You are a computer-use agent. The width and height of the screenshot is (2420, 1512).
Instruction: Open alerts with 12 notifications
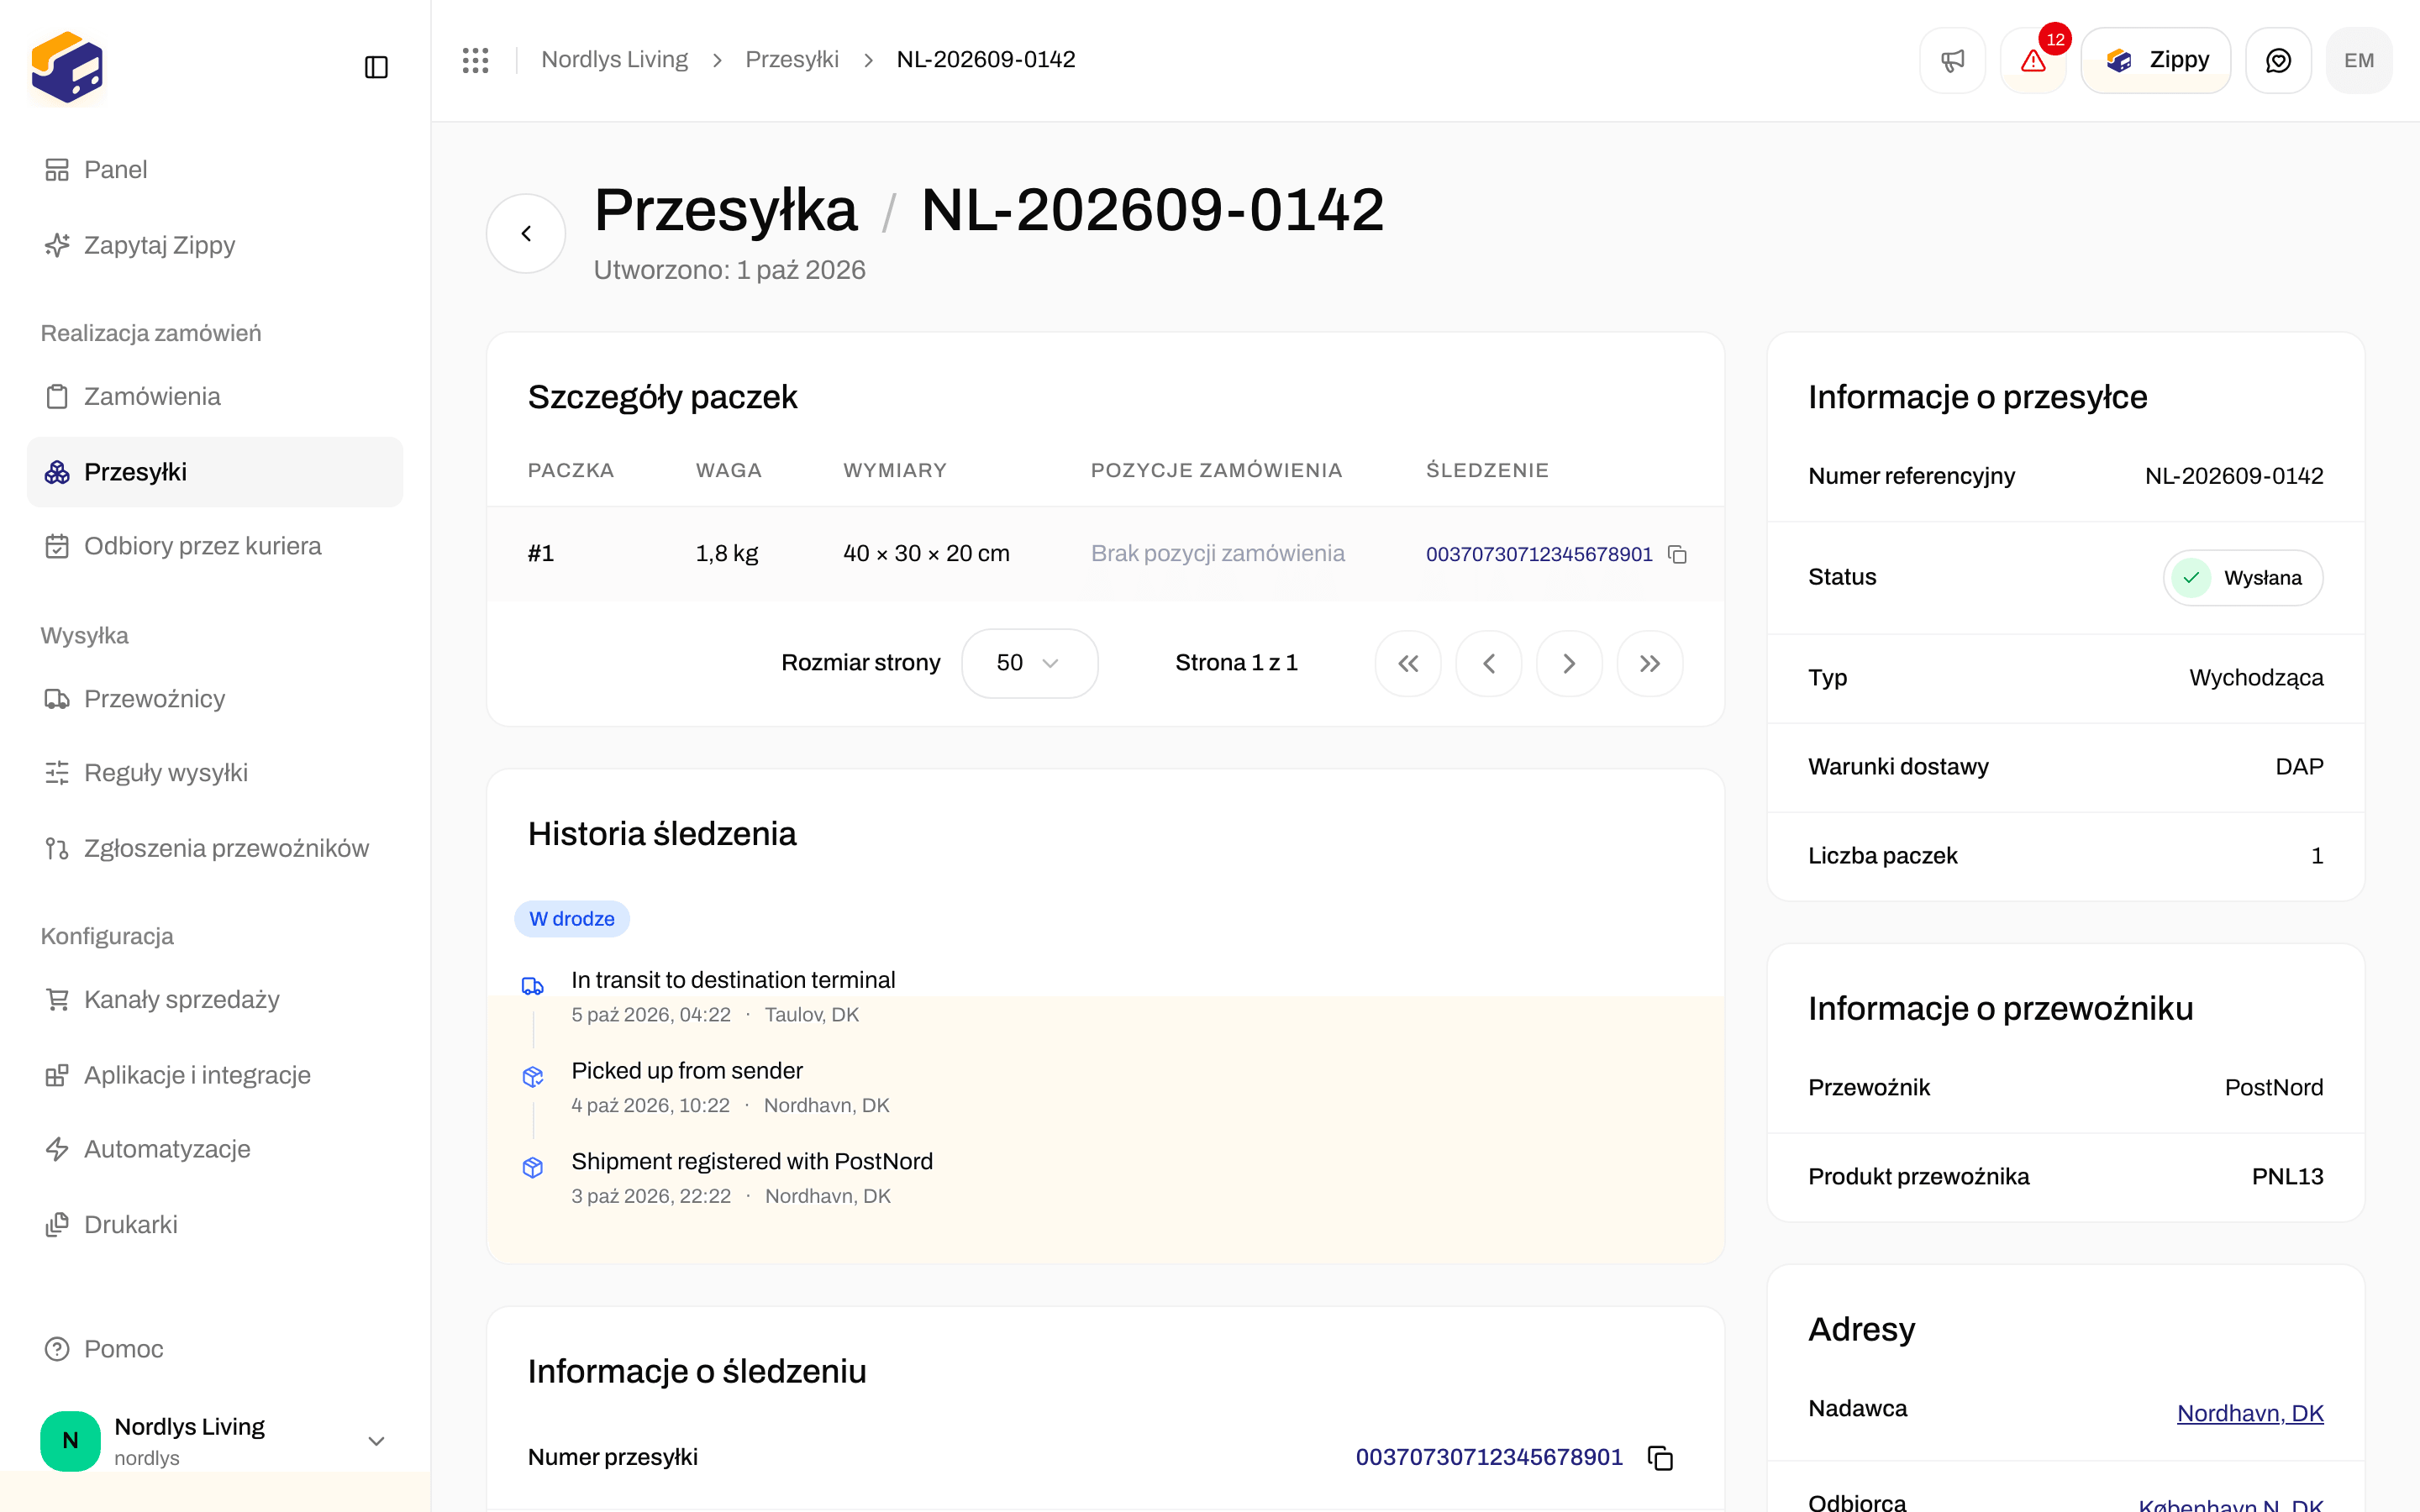(2033, 60)
